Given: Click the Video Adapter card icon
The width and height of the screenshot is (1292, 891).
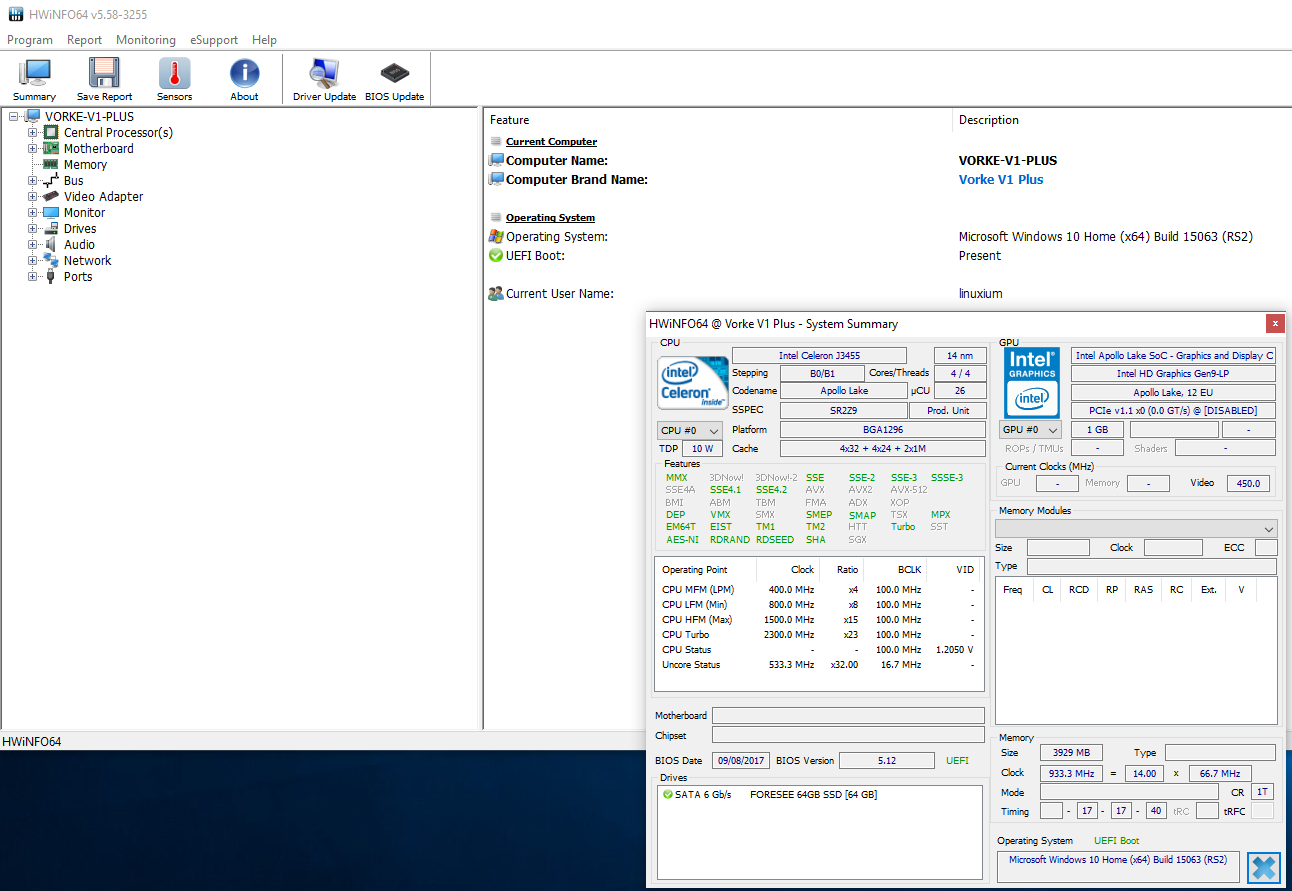Looking at the screenshot, I should point(50,196).
